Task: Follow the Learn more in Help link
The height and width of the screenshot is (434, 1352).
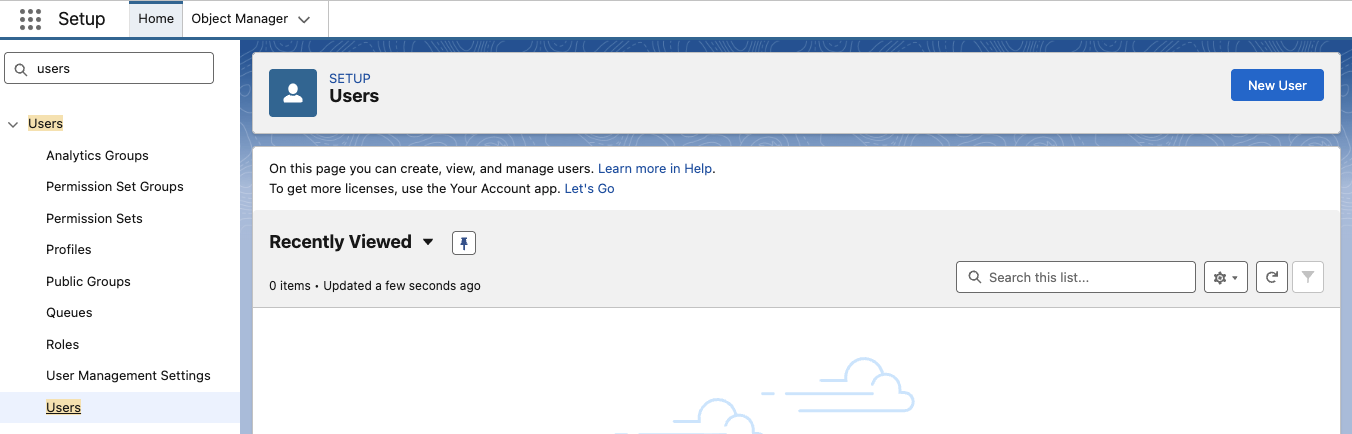Action: pyautogui.click(x=656, y=169)
